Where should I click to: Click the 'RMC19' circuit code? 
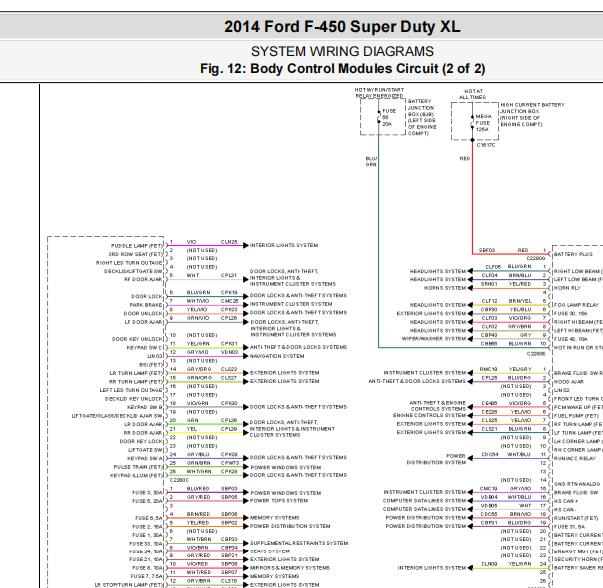pyautogui.click(x=488, y=369)
